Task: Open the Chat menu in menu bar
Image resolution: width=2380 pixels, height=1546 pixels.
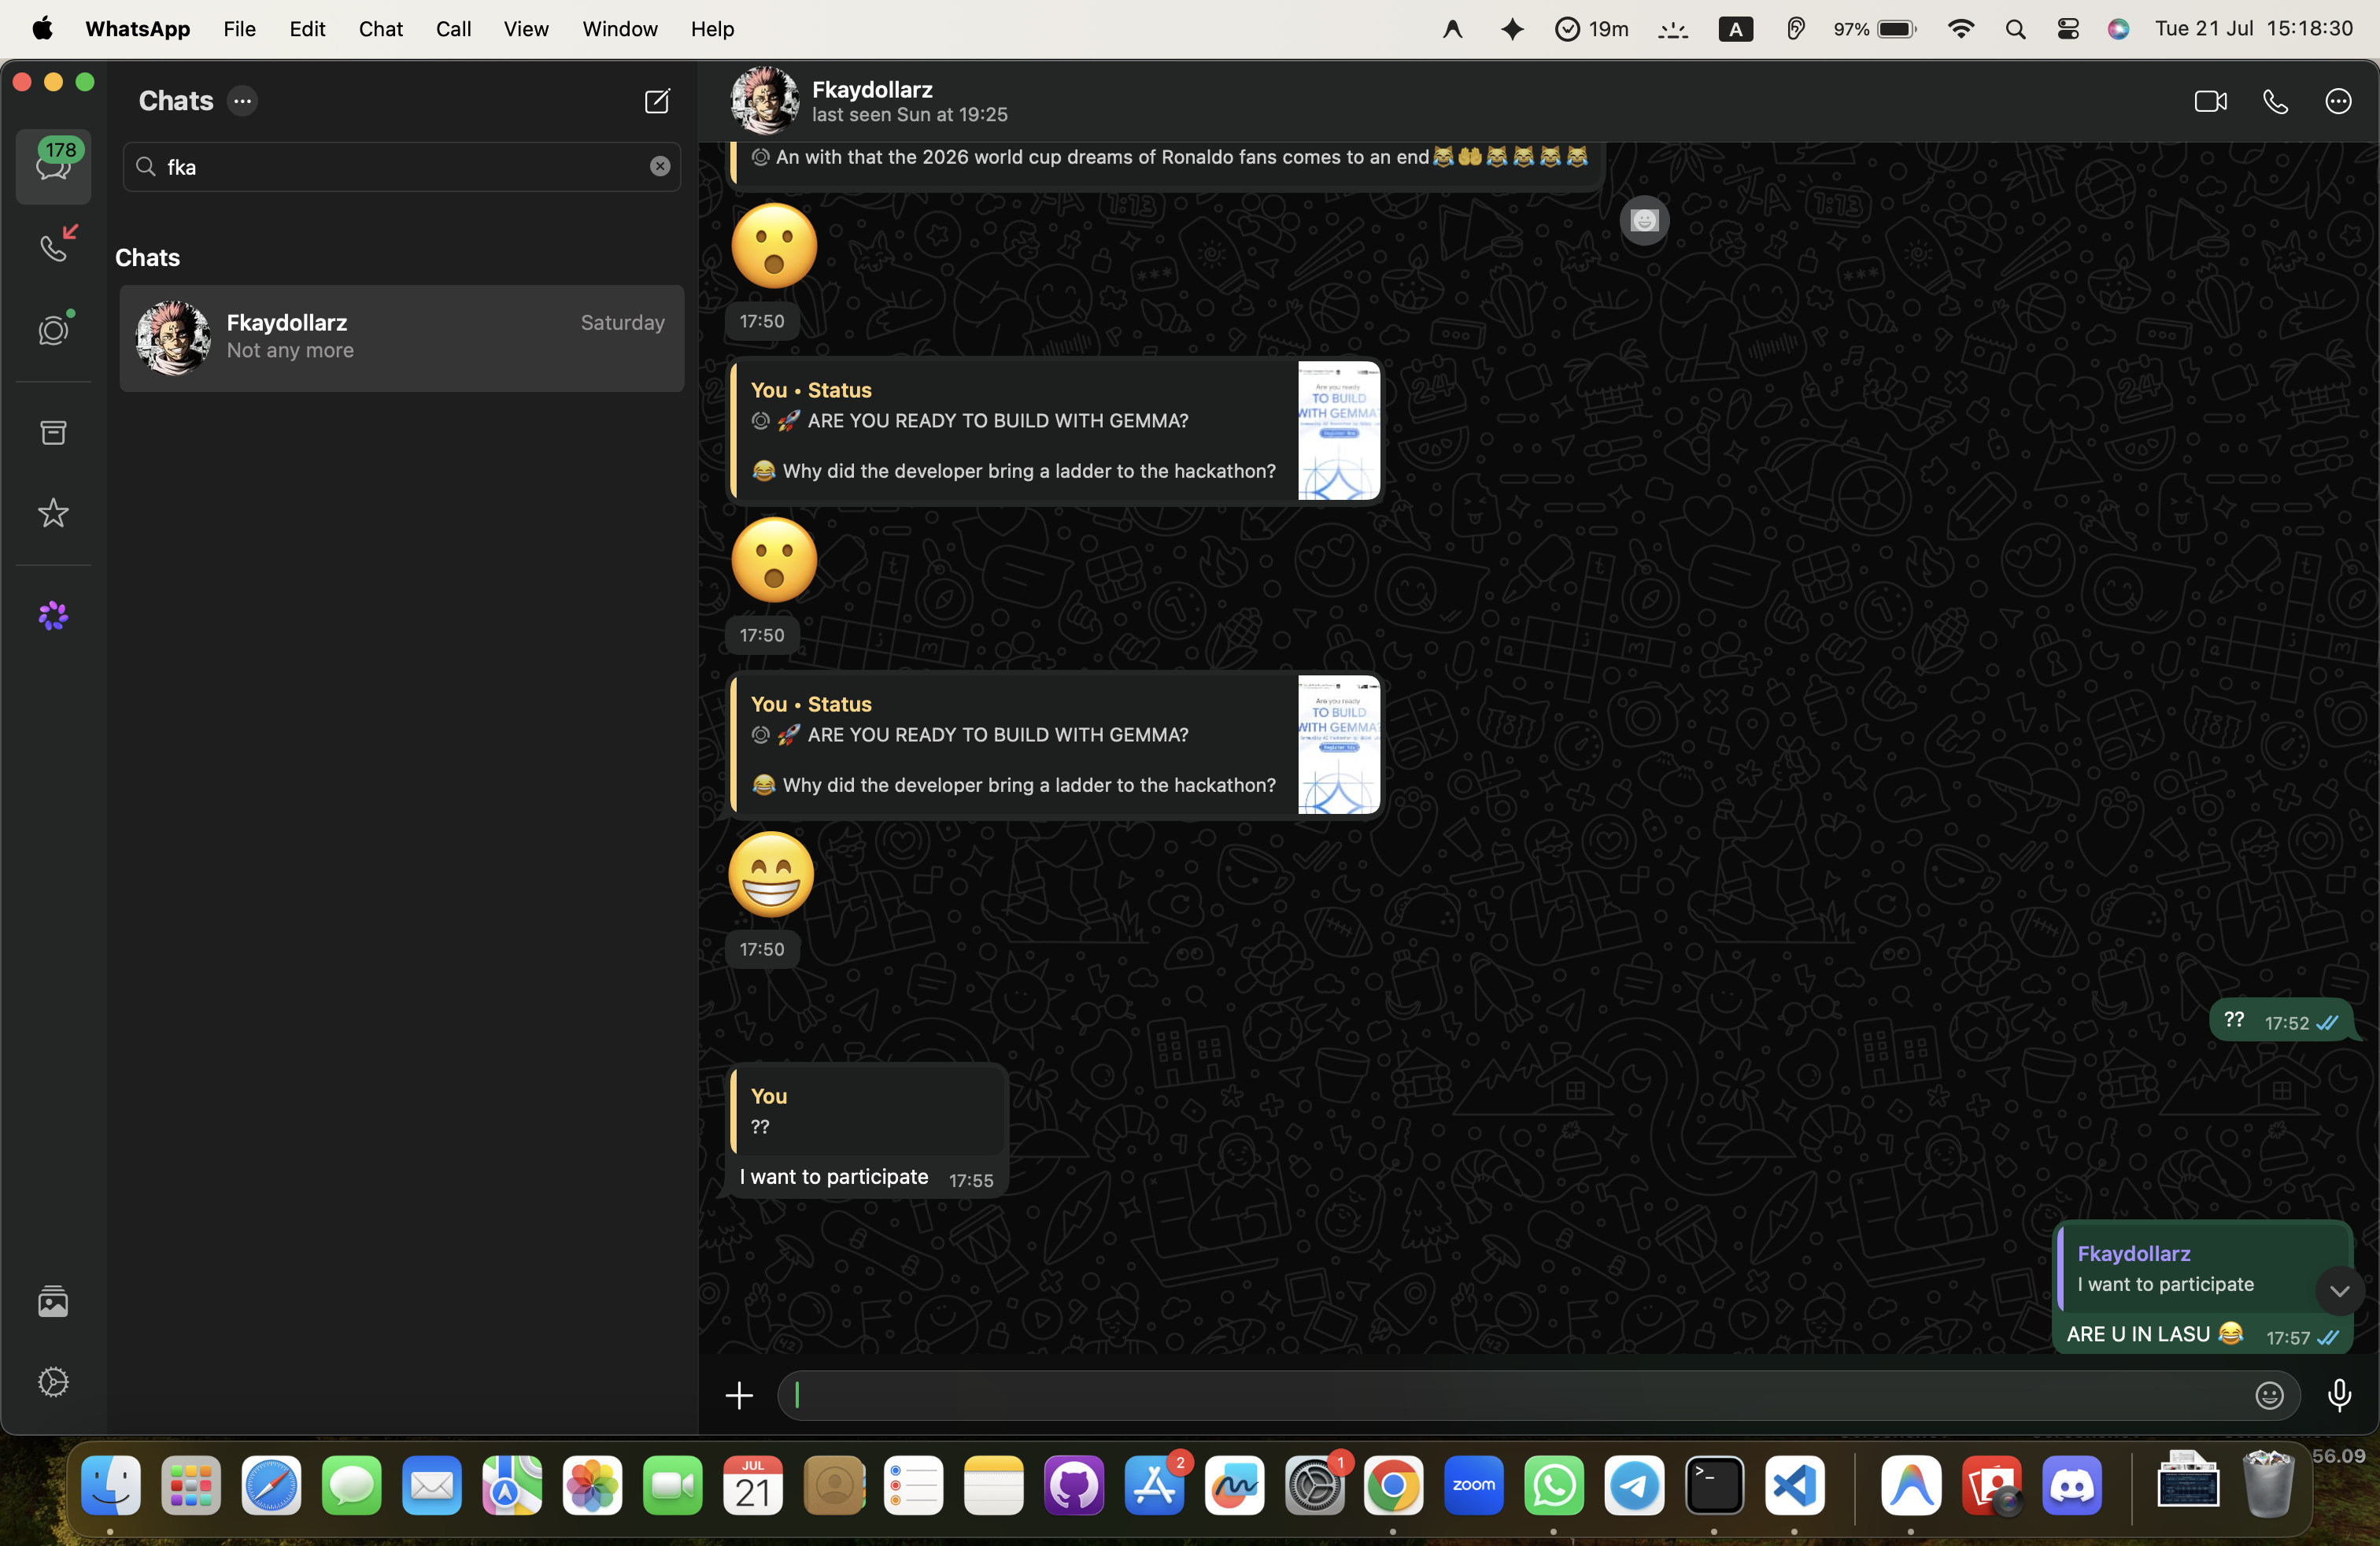Action: pos(380,29)
